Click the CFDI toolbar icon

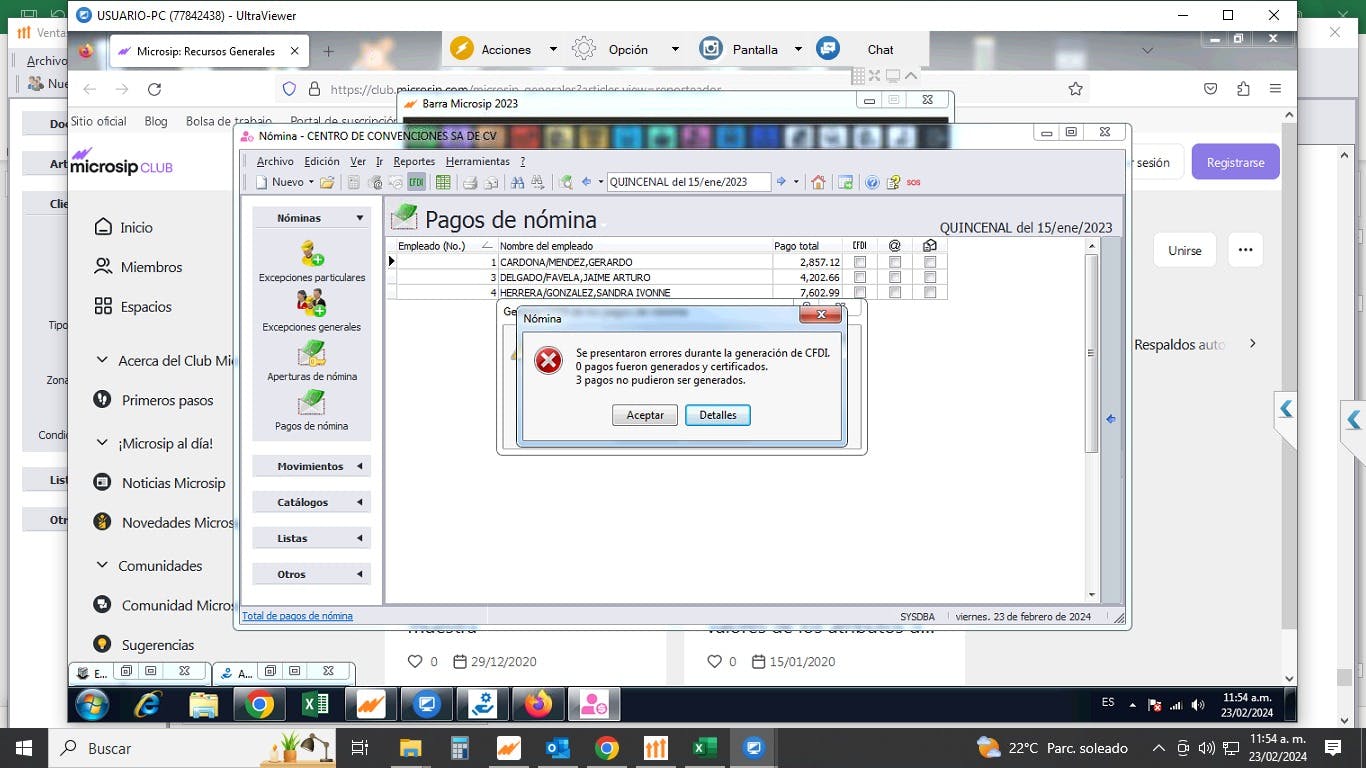point(416,182)
